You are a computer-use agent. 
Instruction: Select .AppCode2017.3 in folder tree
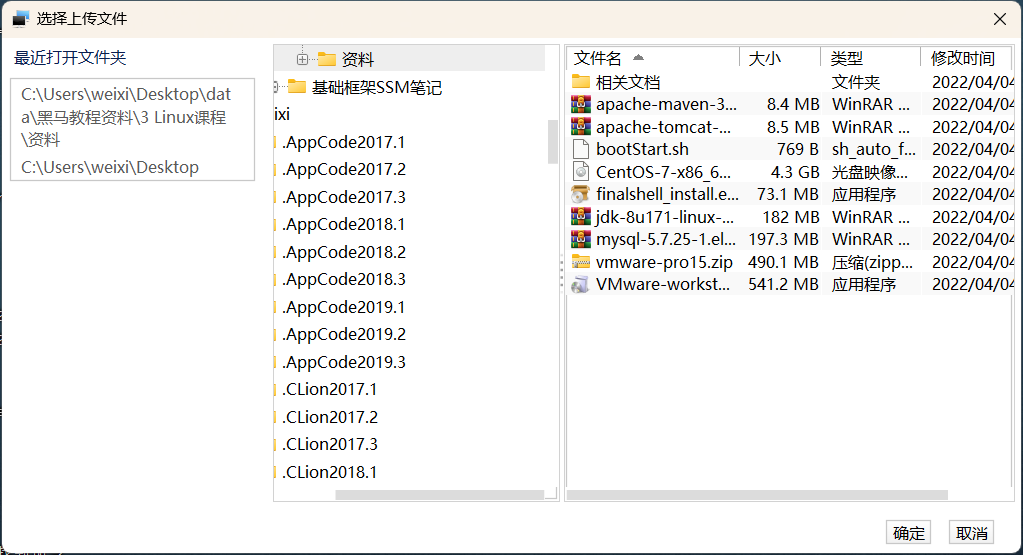pos(344,197)
